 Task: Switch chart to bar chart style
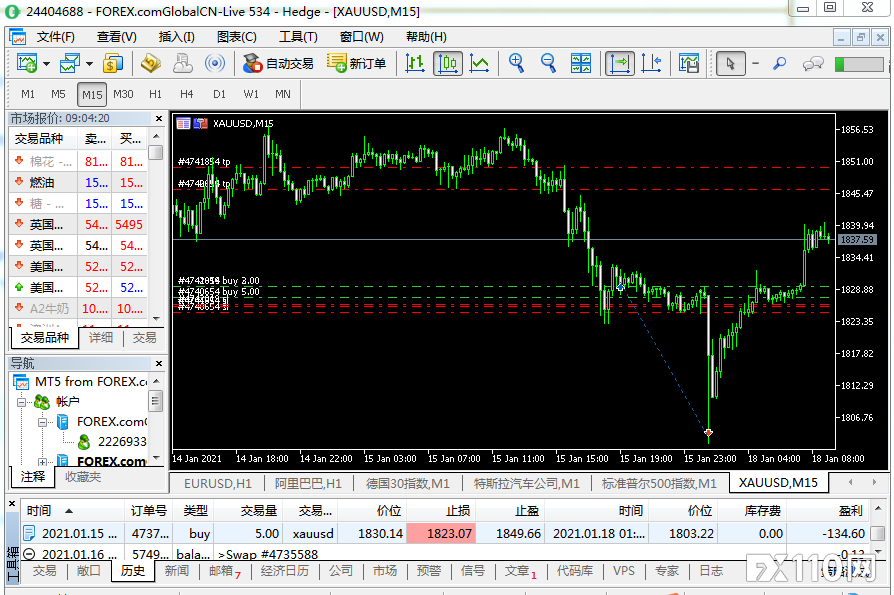tap(415, 63)
